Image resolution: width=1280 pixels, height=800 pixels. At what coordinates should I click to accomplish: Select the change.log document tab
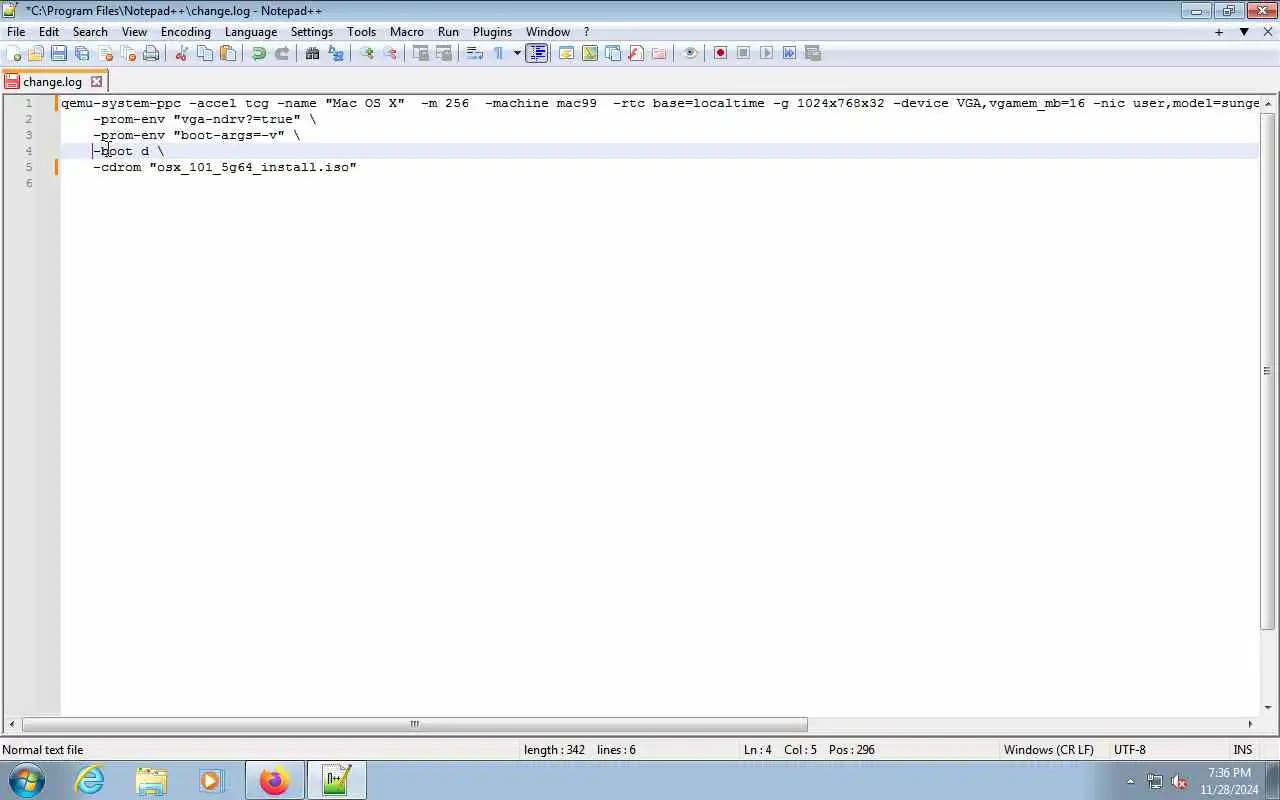(x=52, y=82)
